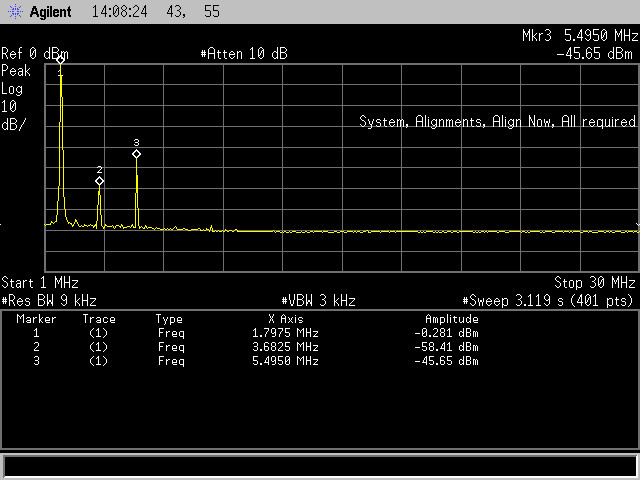This screenshot has width=640, height=480.
Task: Click the alignment required status message
Action: [497, 122]
